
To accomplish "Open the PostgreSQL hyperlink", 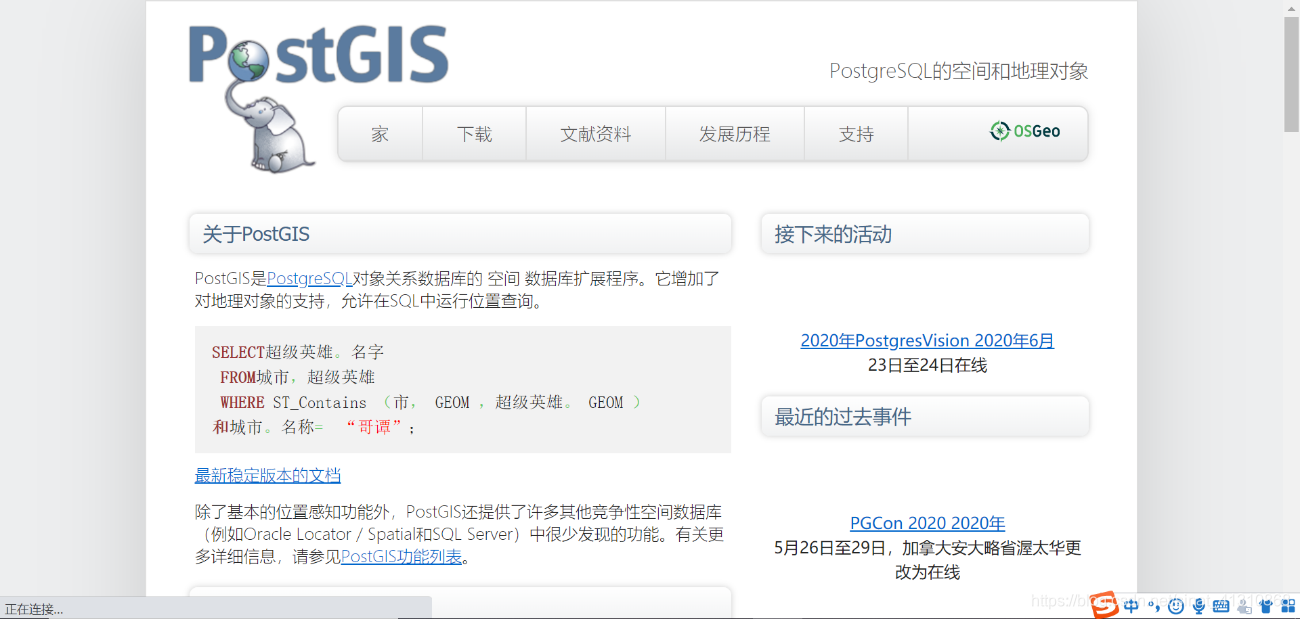I will point(308,278).
